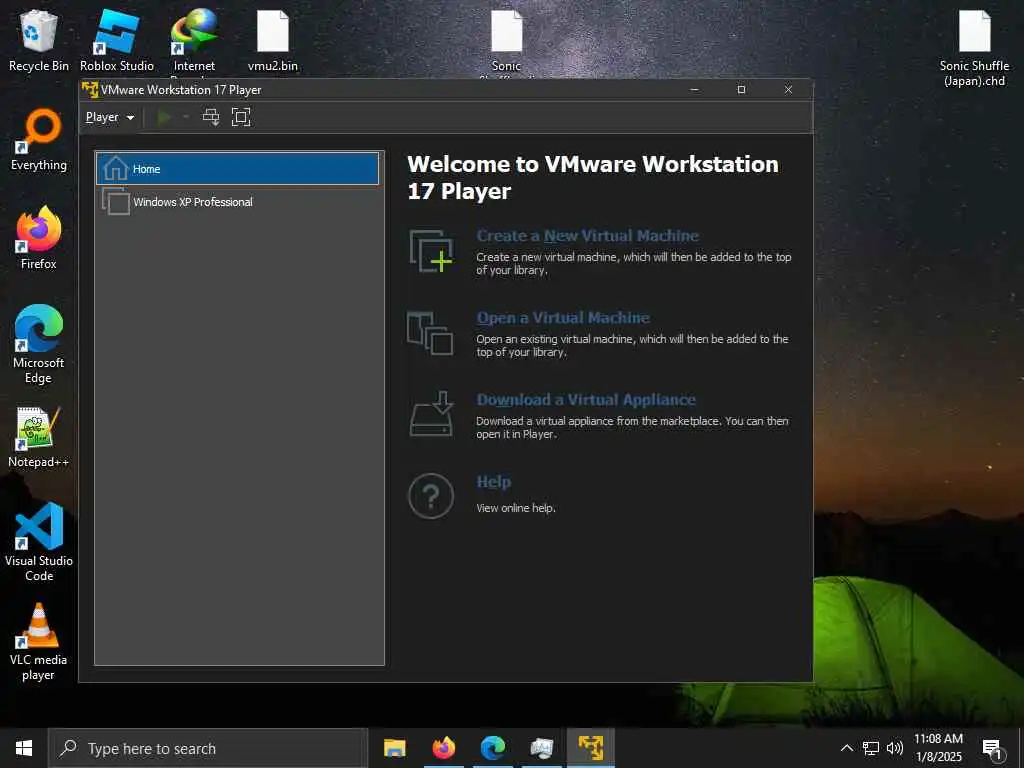Select the partially hidden Sonic file icon
Viewport: 1024px width, 768px height.
507,40
